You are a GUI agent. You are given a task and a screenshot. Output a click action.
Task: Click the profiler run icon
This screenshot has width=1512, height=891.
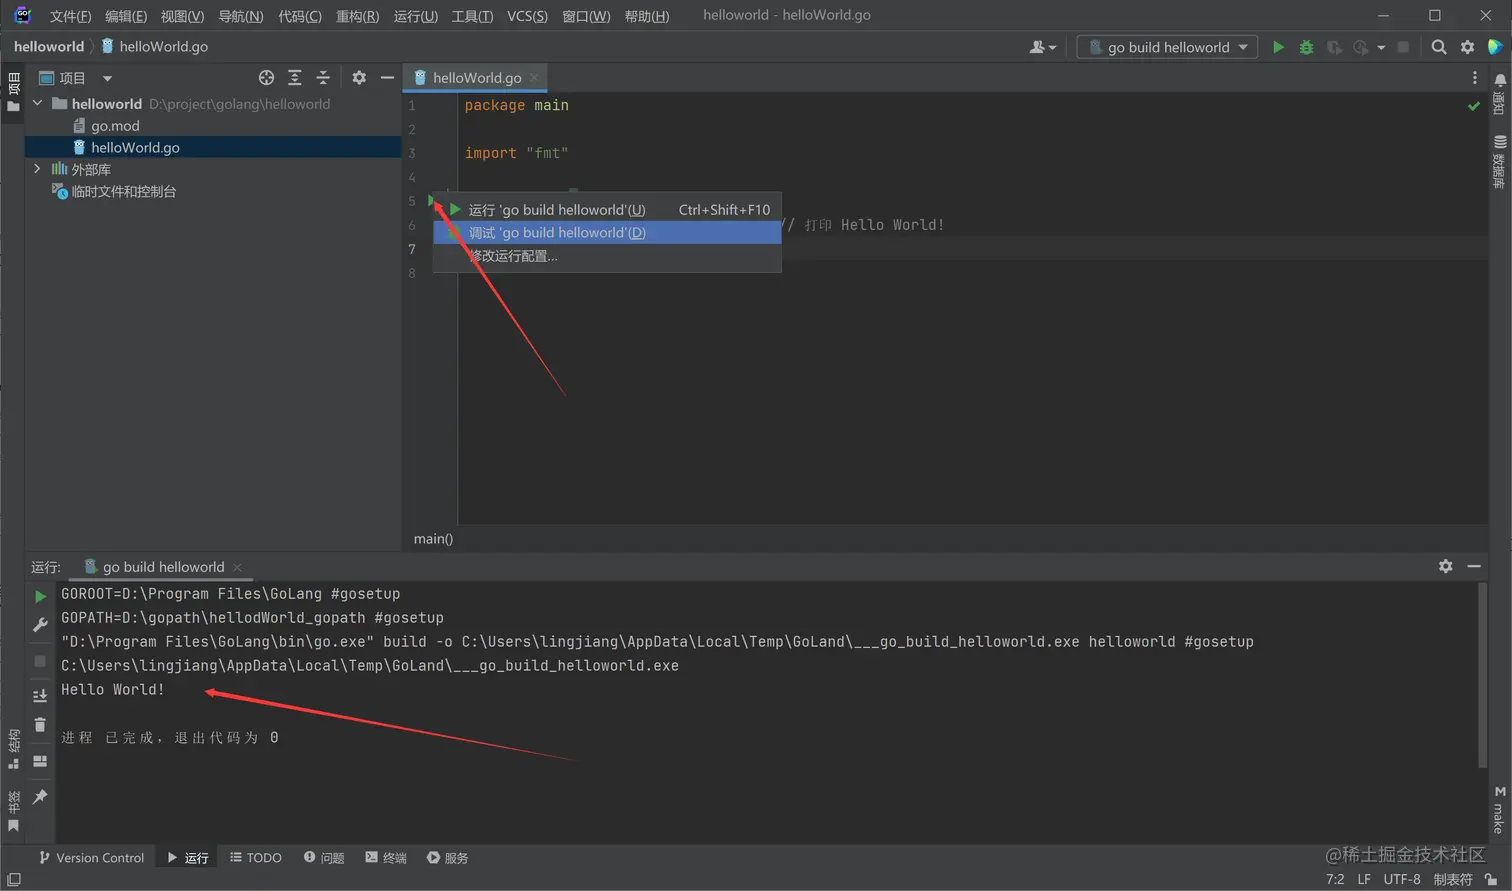[1361, 47]
